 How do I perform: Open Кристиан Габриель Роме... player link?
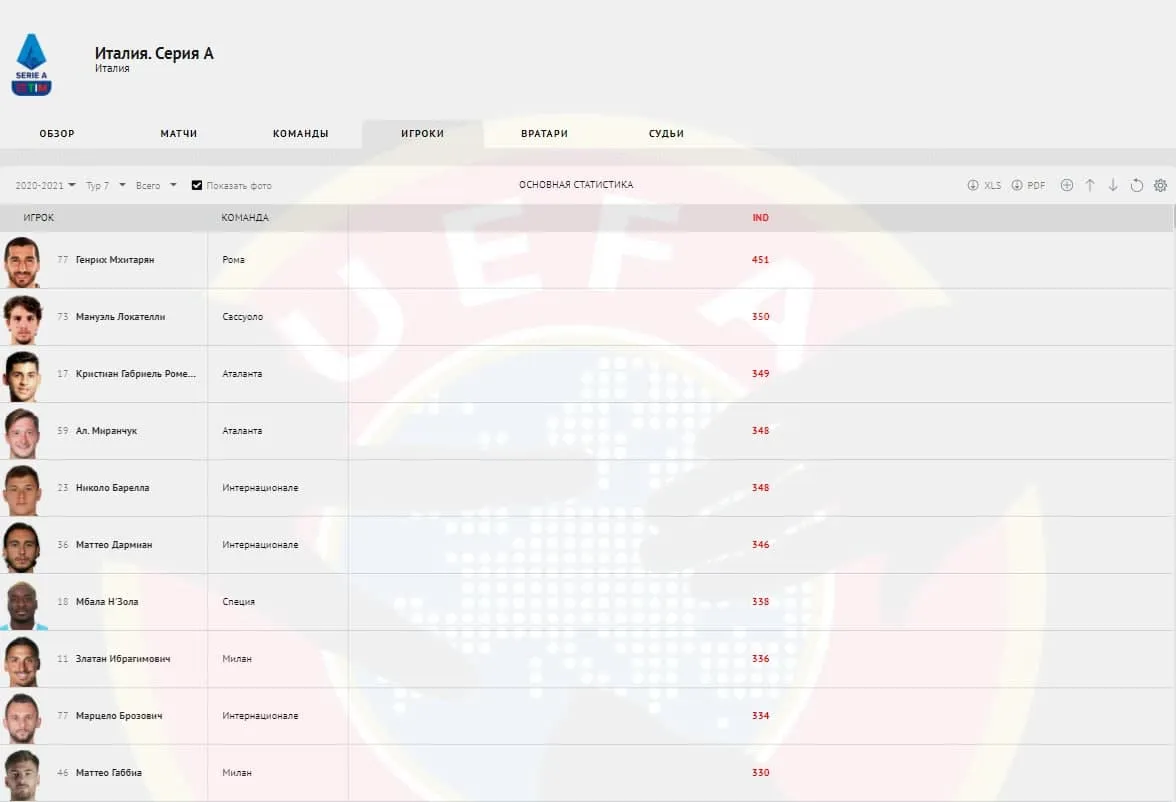[136, 374]
